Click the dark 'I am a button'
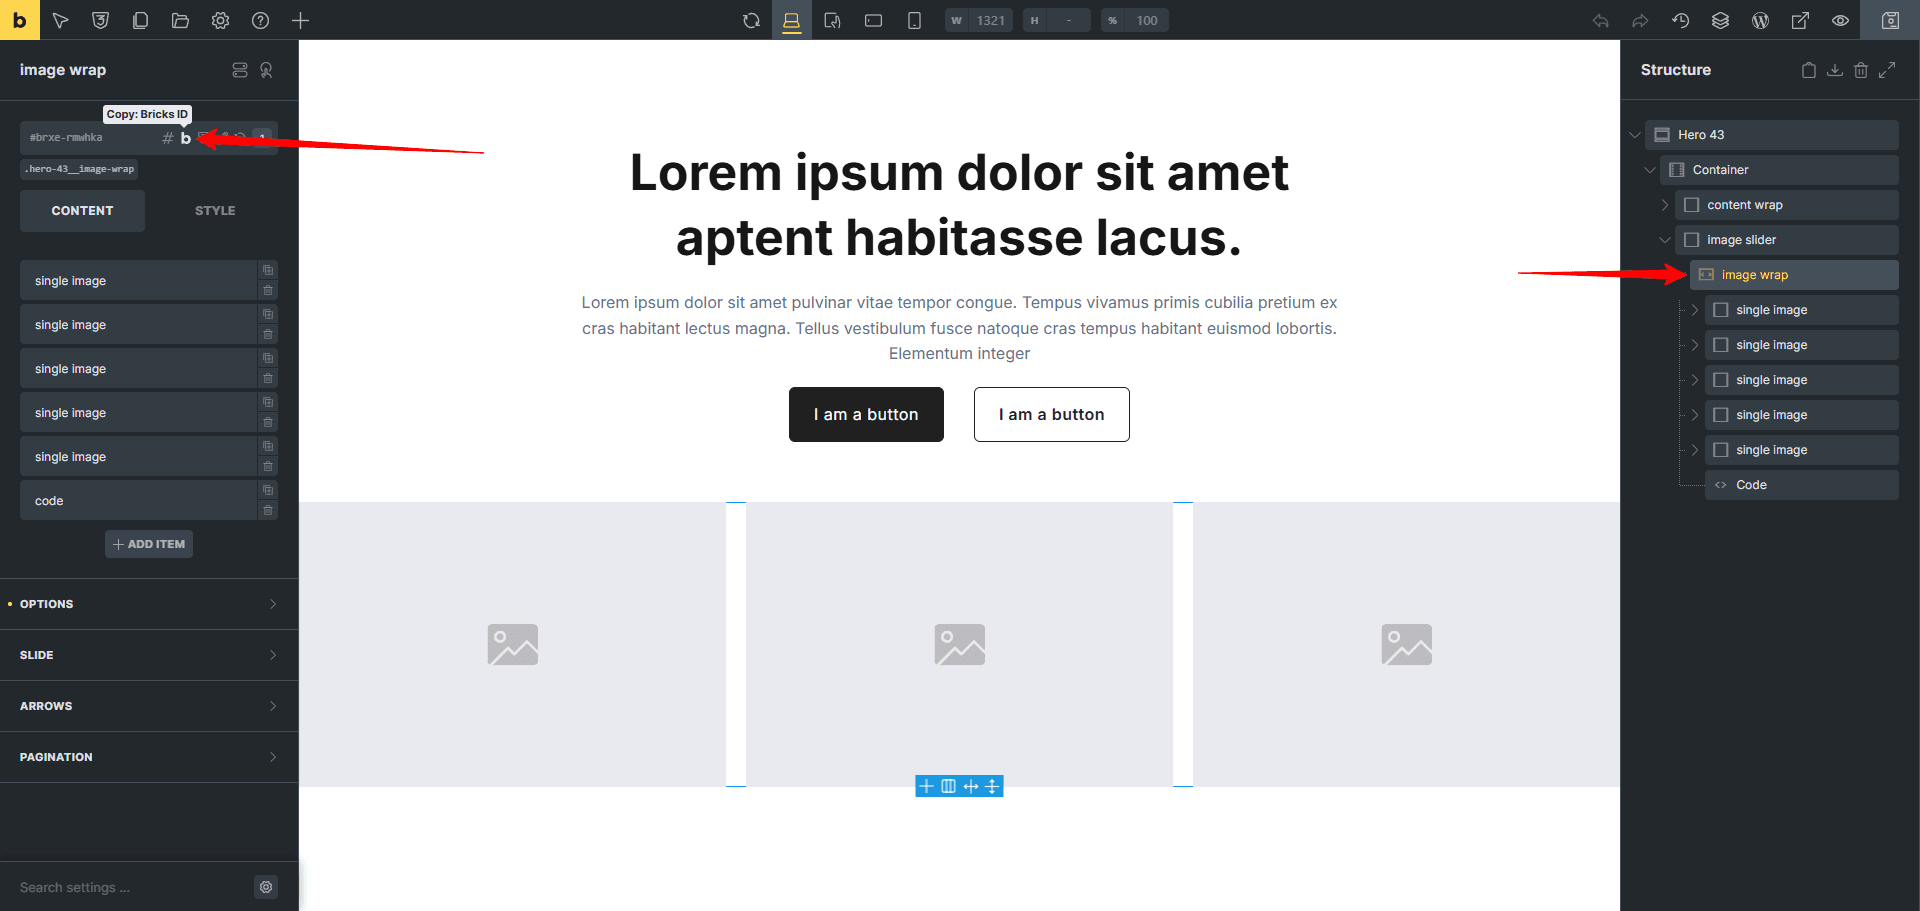1920x911 pixels. point(866,414)
